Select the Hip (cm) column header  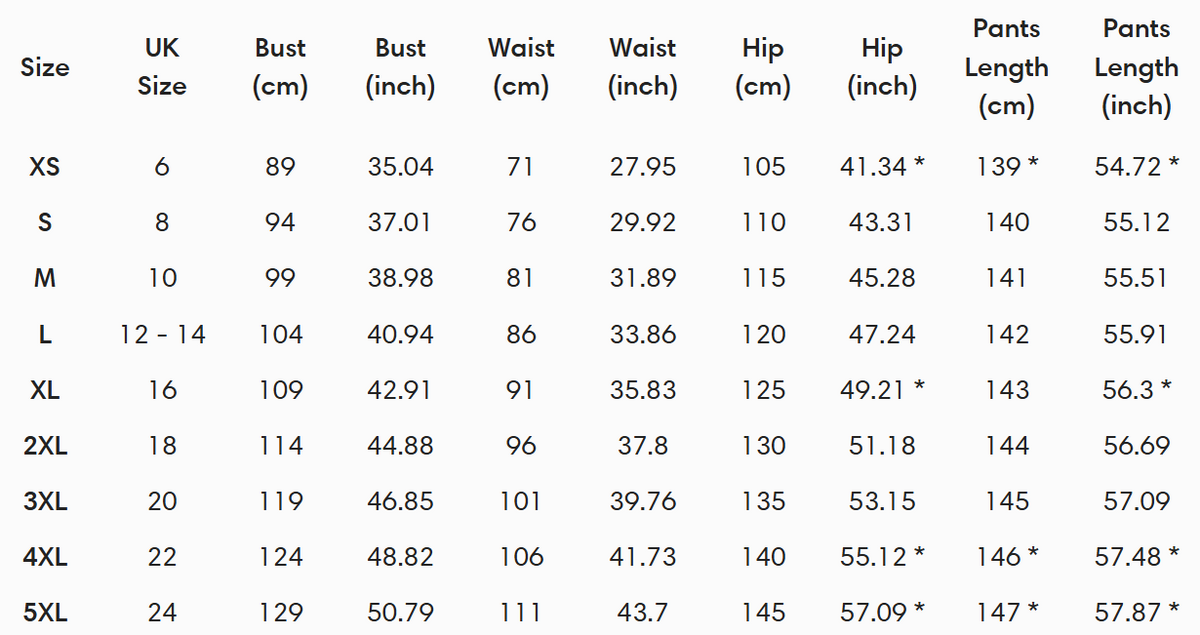click(763, 67)
